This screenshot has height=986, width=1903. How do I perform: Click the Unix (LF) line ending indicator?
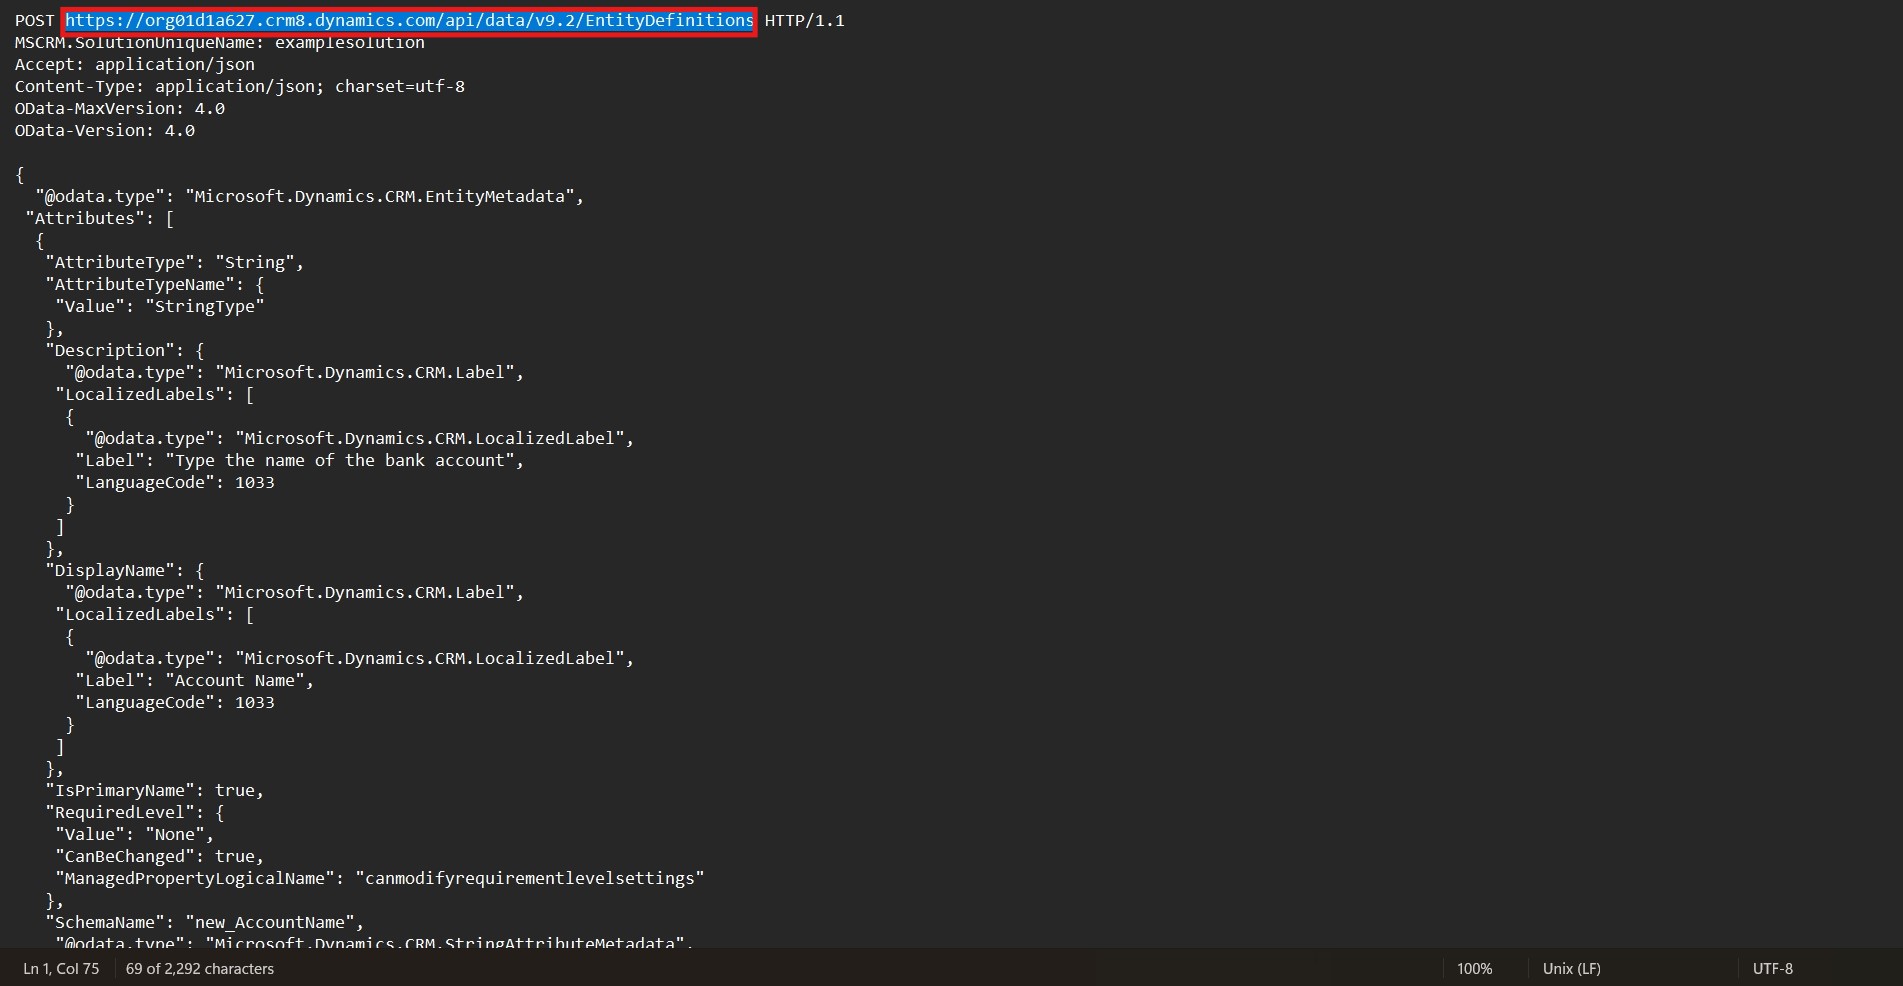pyautogui.click(x=1571, y=968)
